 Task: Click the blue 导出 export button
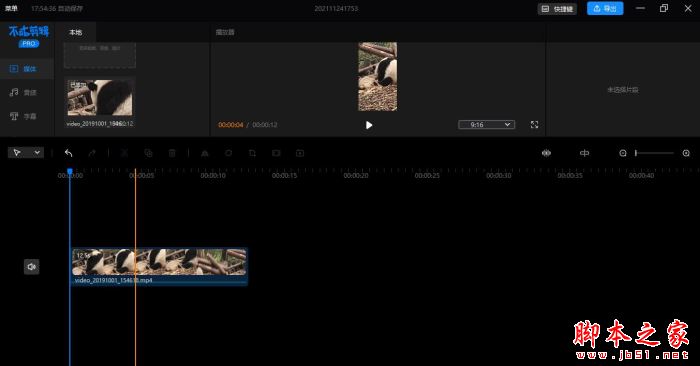[x=605, y=8]
